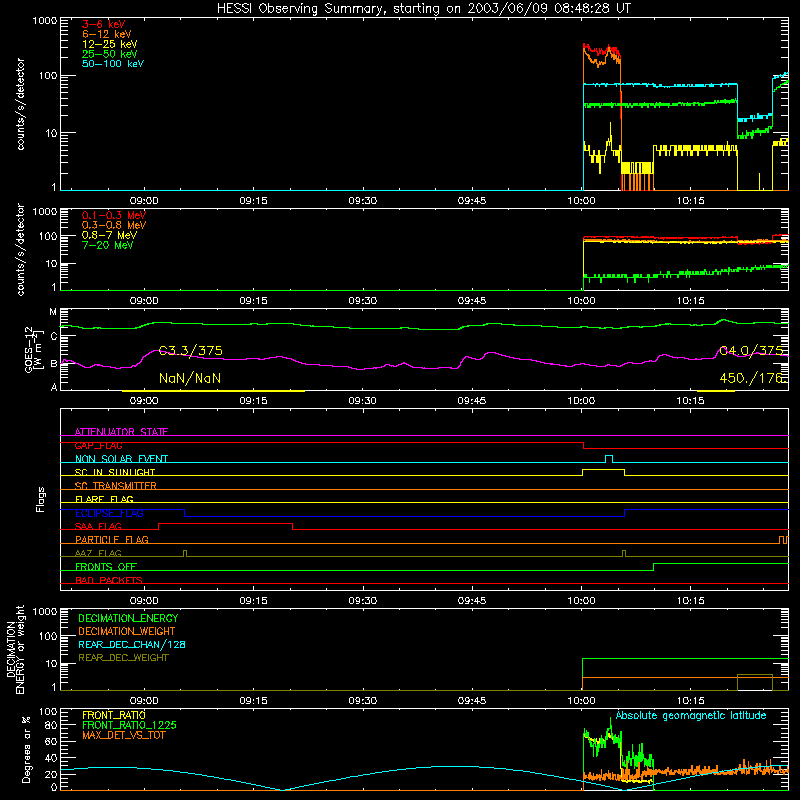Select the 50-100 keV legend label
The image size is (800, 800).
click(113, 63)
